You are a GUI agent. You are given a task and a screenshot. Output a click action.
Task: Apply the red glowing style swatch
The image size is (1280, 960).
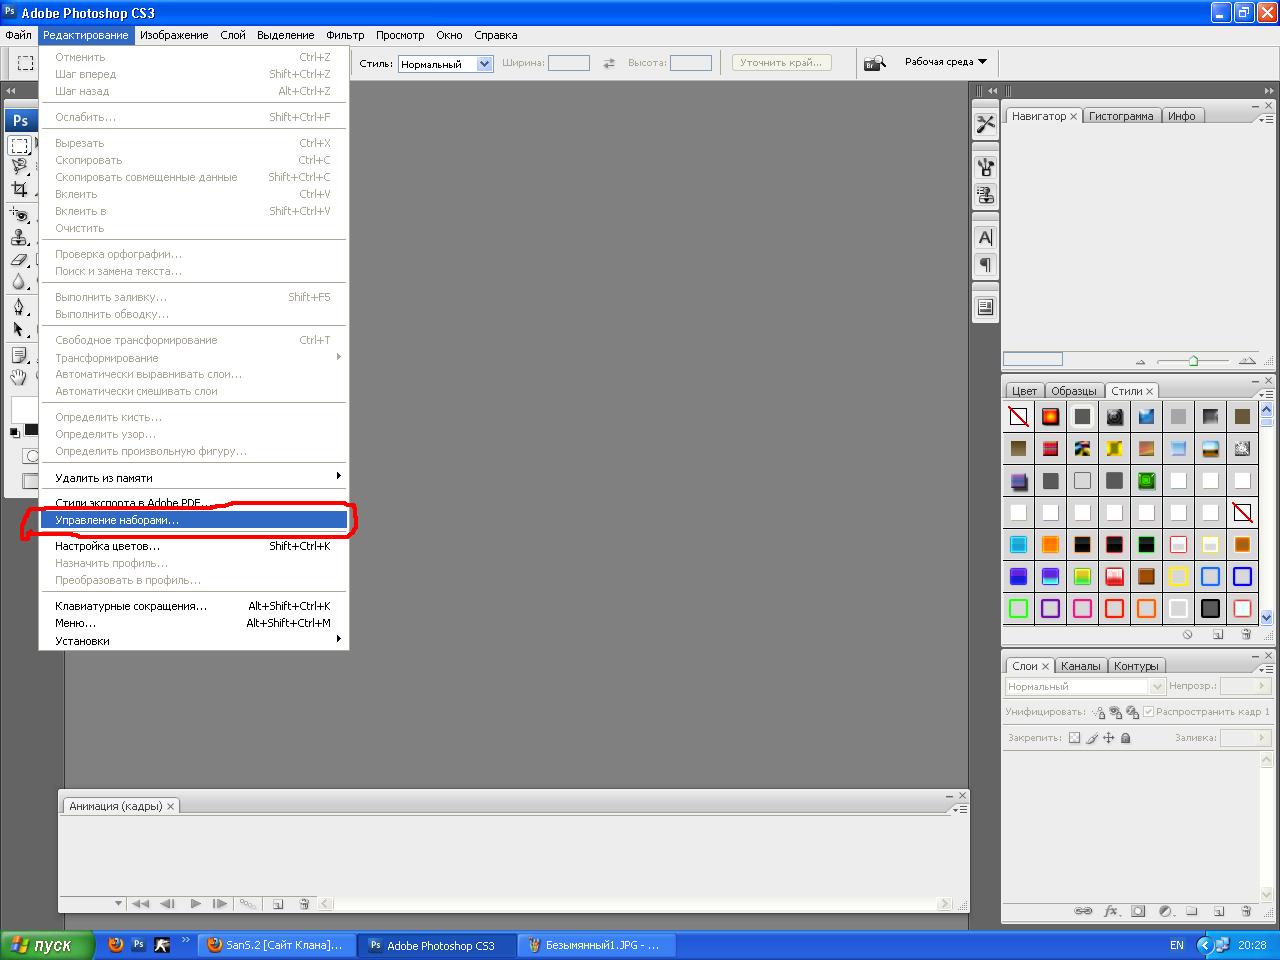1050,416
